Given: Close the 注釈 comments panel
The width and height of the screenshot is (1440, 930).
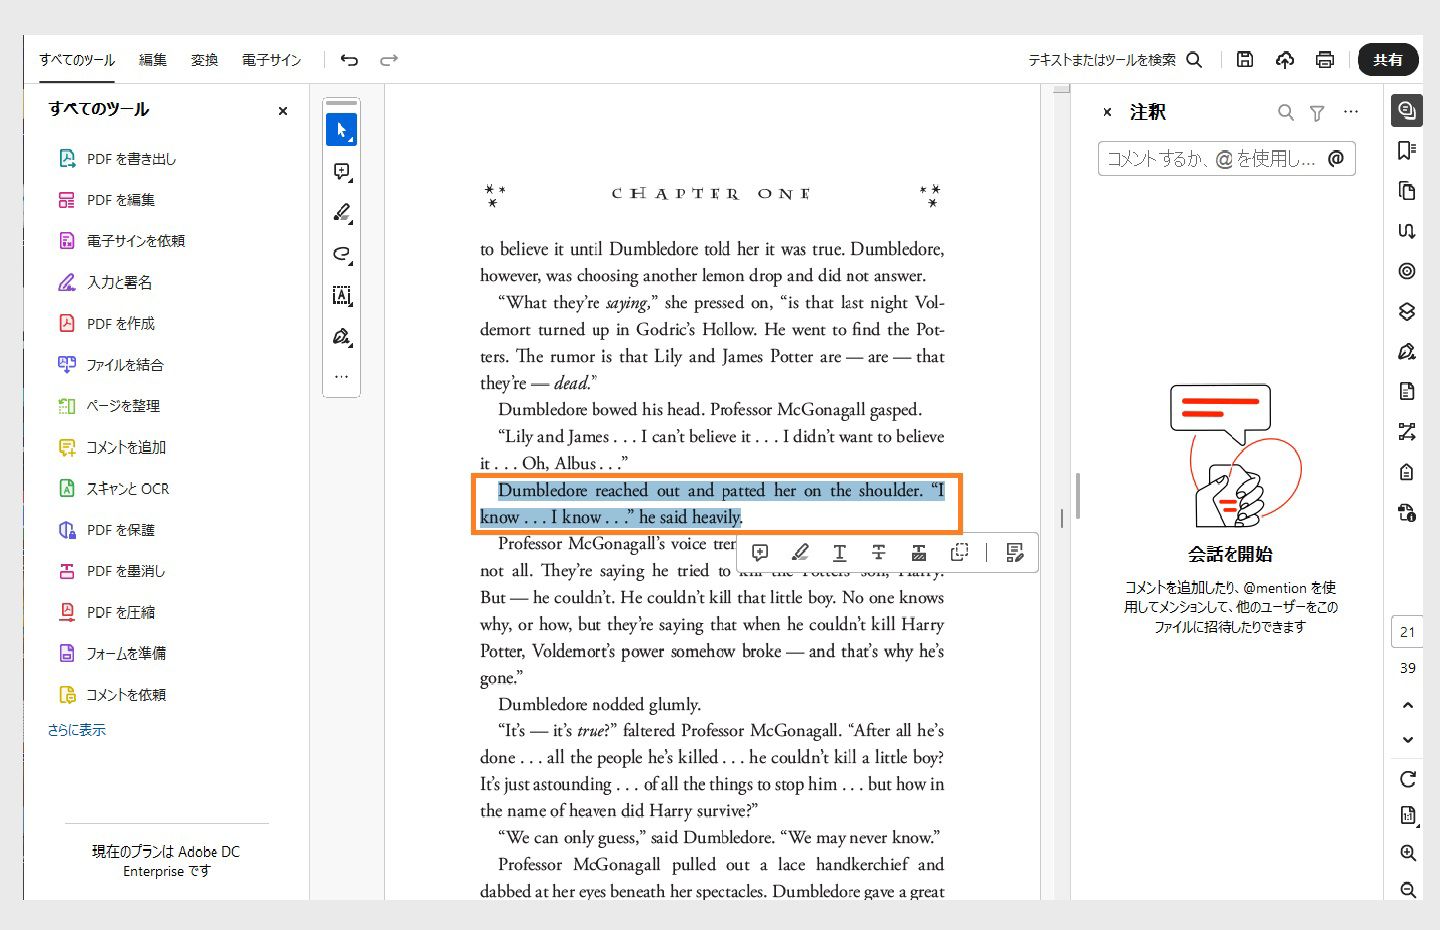Looking at the screenshot, I should pos(1107,112).
